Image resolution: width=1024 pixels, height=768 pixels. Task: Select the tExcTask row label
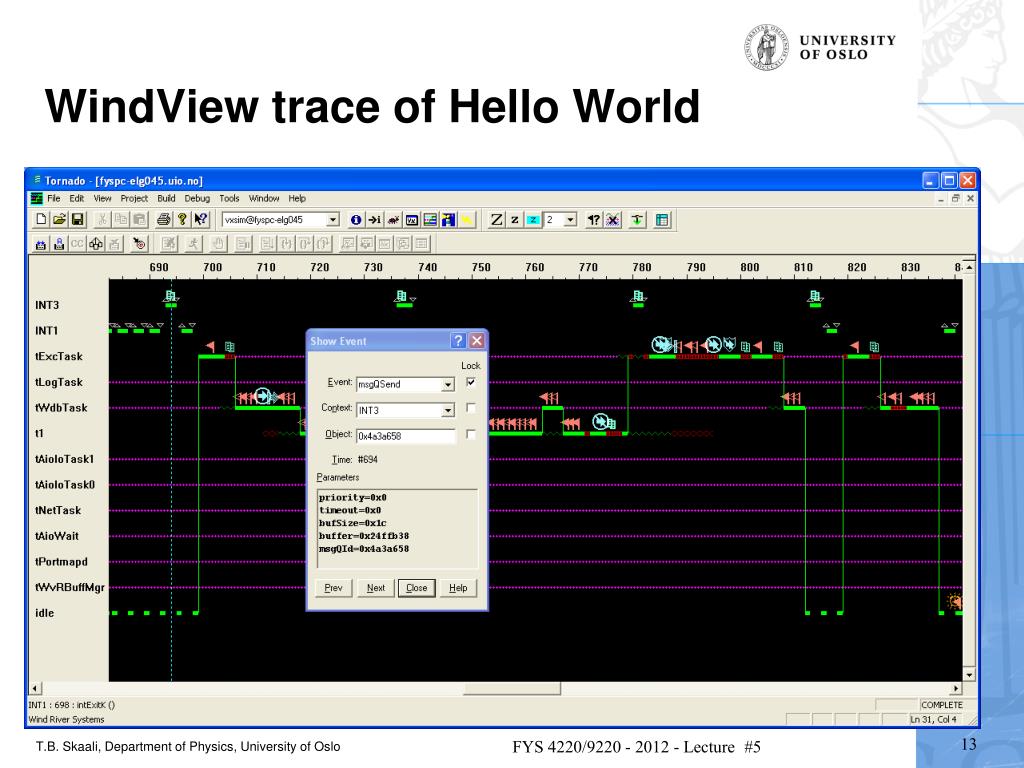point(59,357)
